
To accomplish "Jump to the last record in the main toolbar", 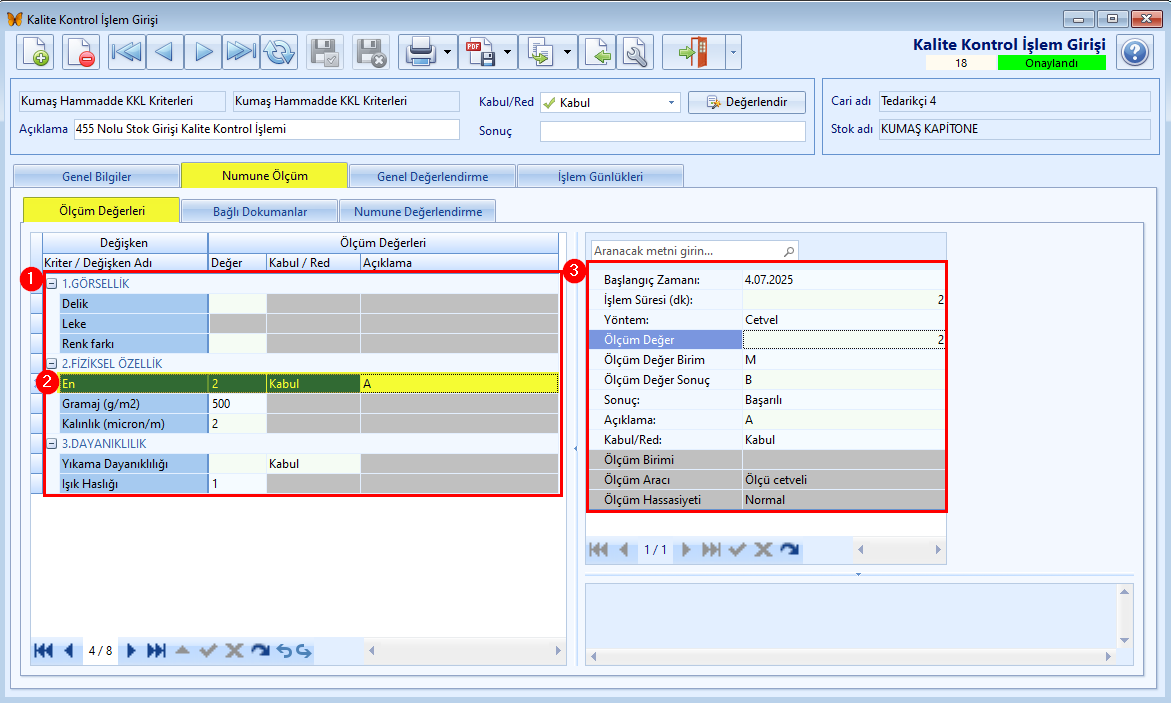I will coord(240,52).
